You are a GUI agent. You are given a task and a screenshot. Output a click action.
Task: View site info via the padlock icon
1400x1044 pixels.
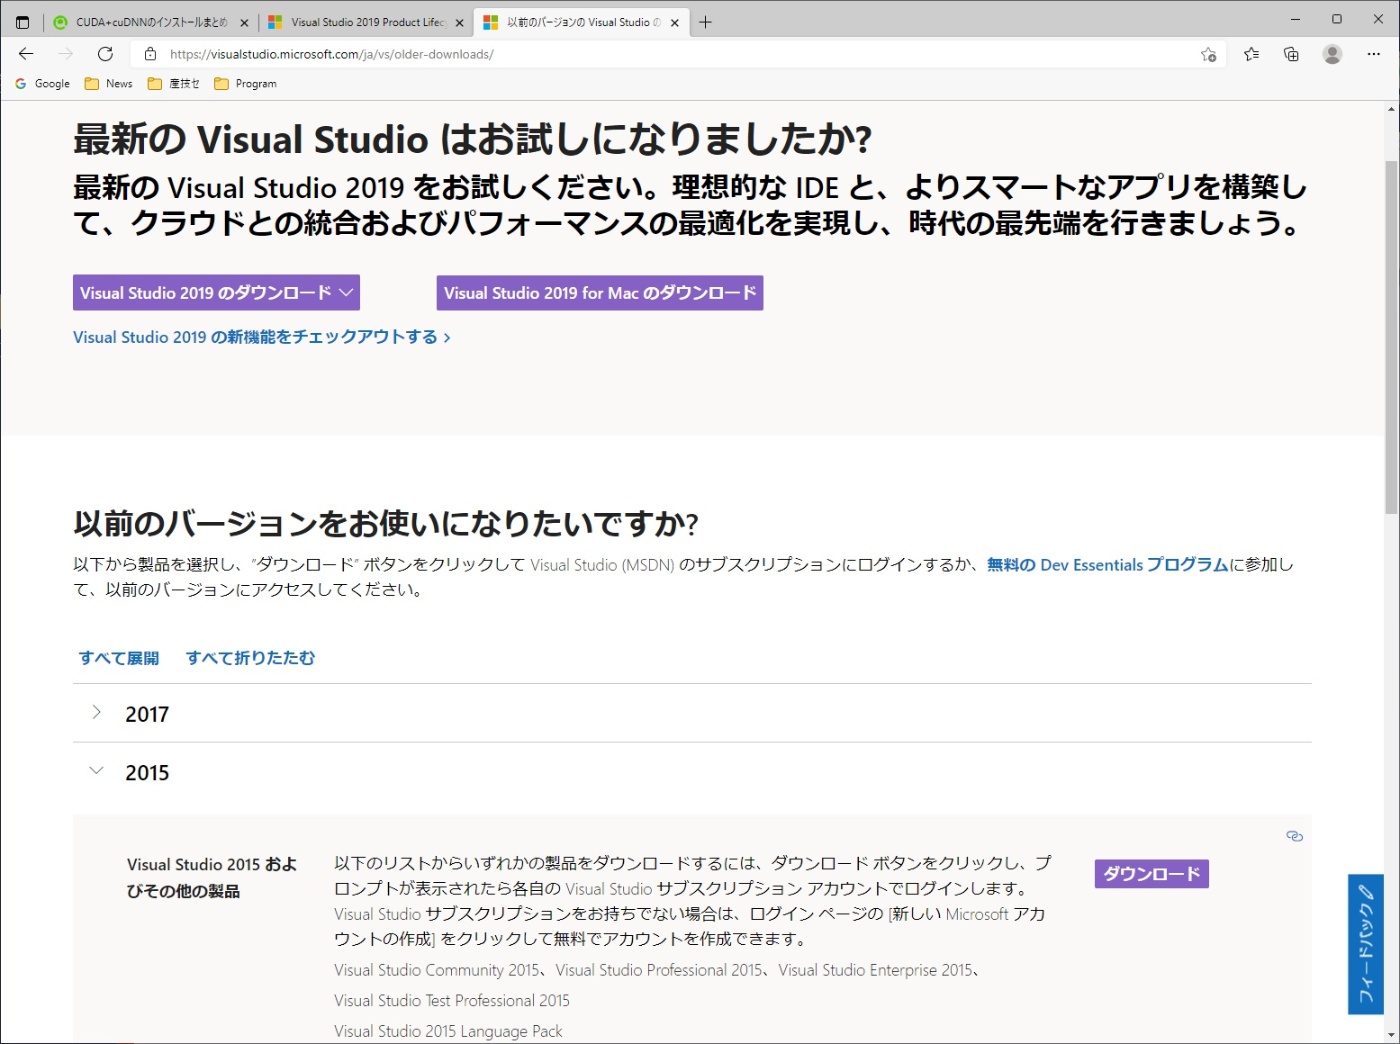pos(150,54)
